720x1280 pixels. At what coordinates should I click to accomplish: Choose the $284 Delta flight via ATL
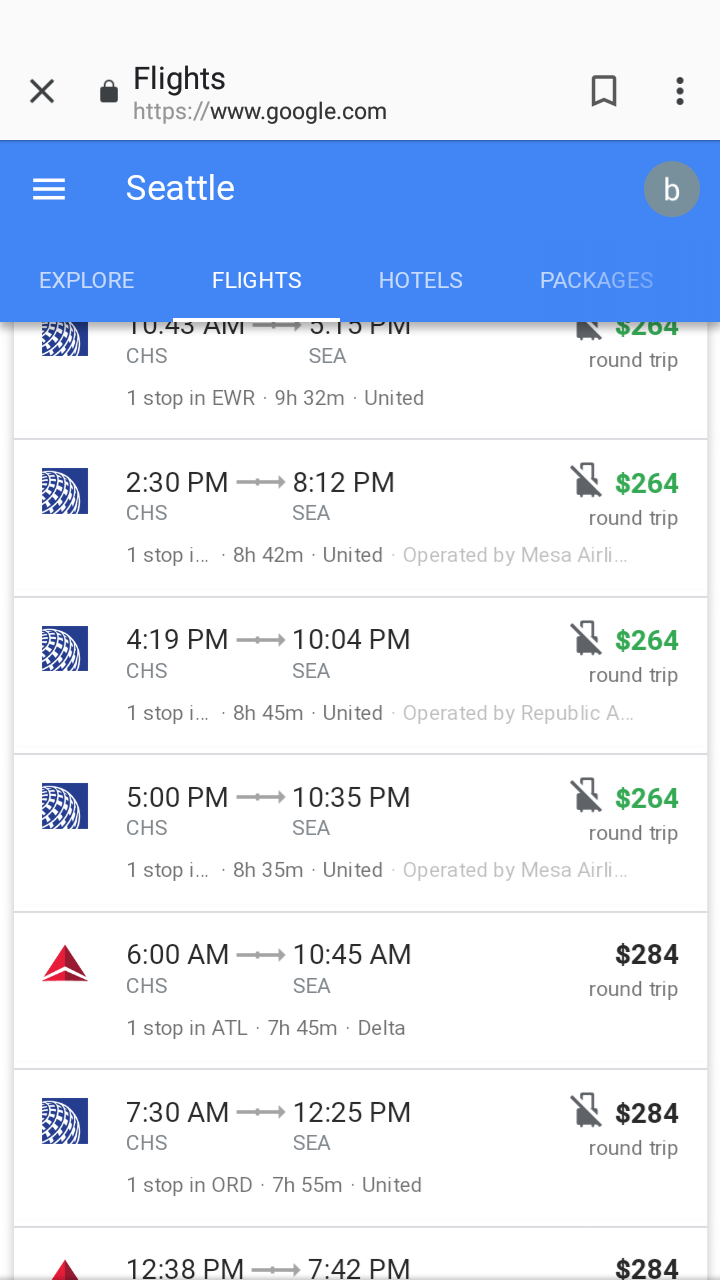(360, 990)
